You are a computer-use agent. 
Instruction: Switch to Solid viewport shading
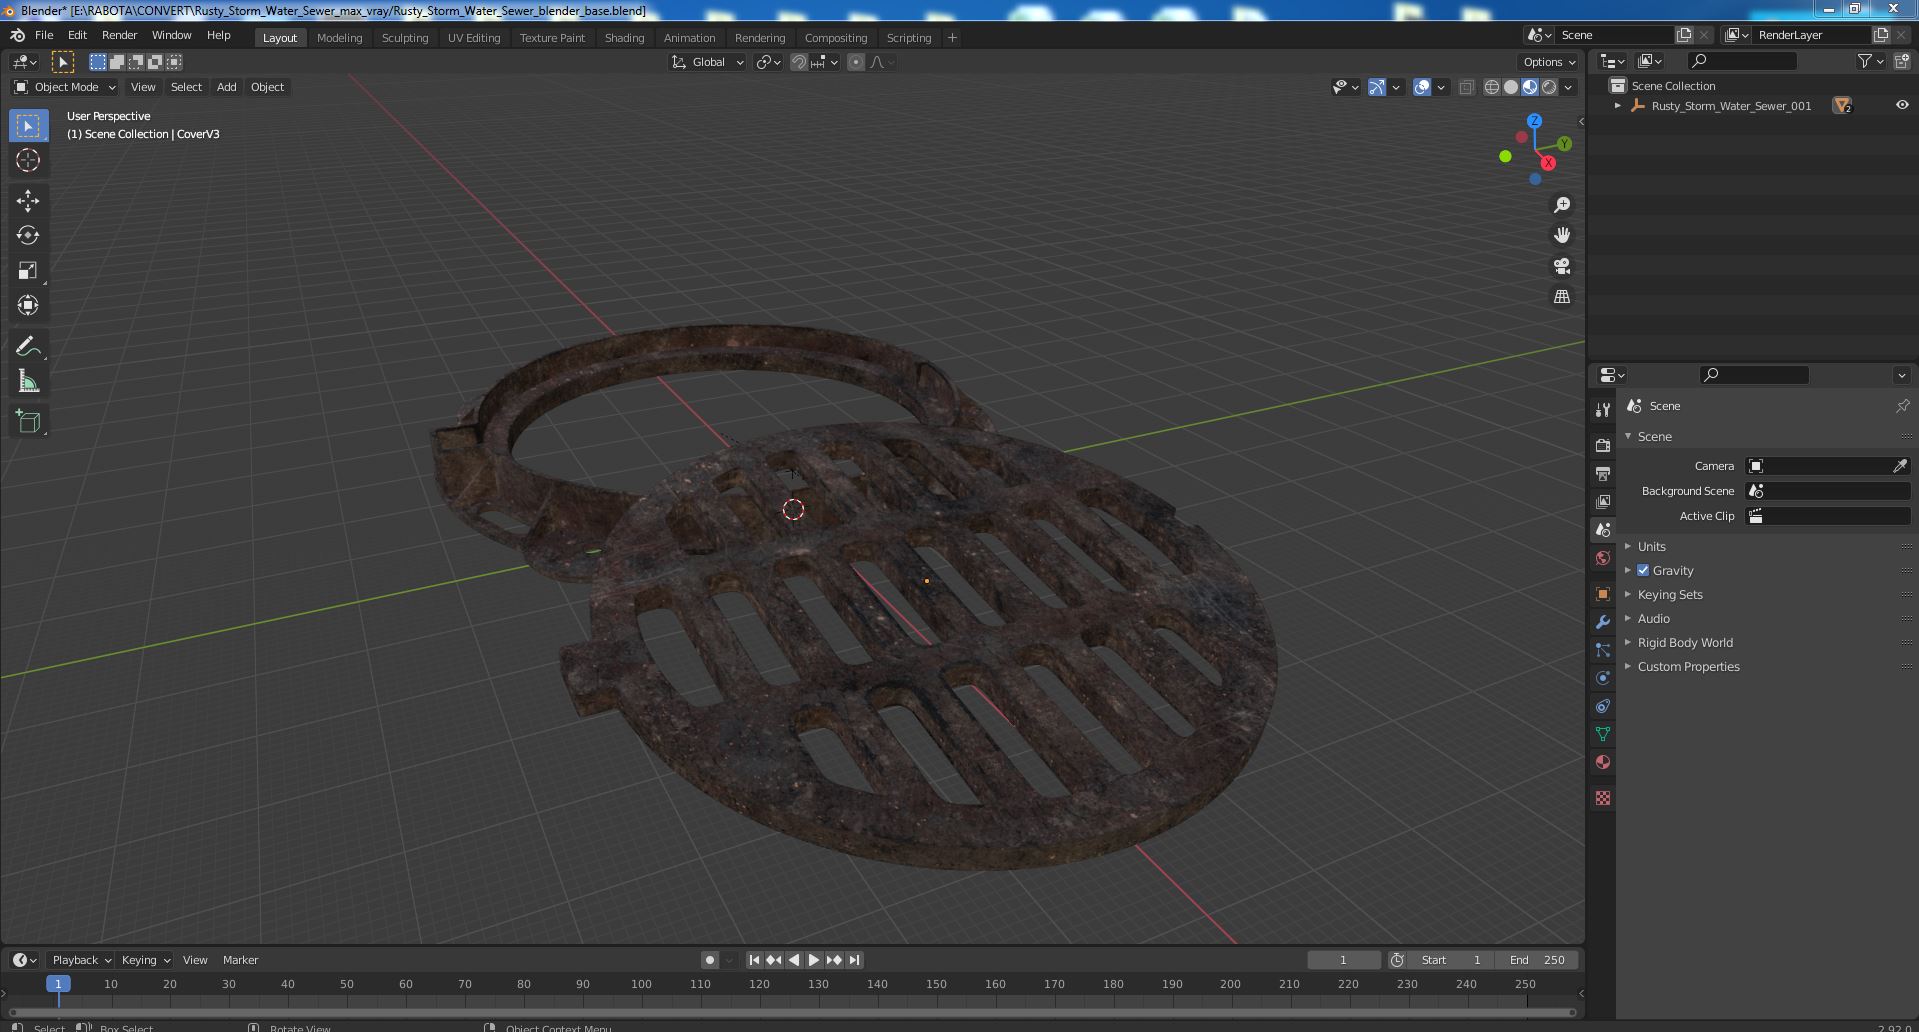point(1511,87)
